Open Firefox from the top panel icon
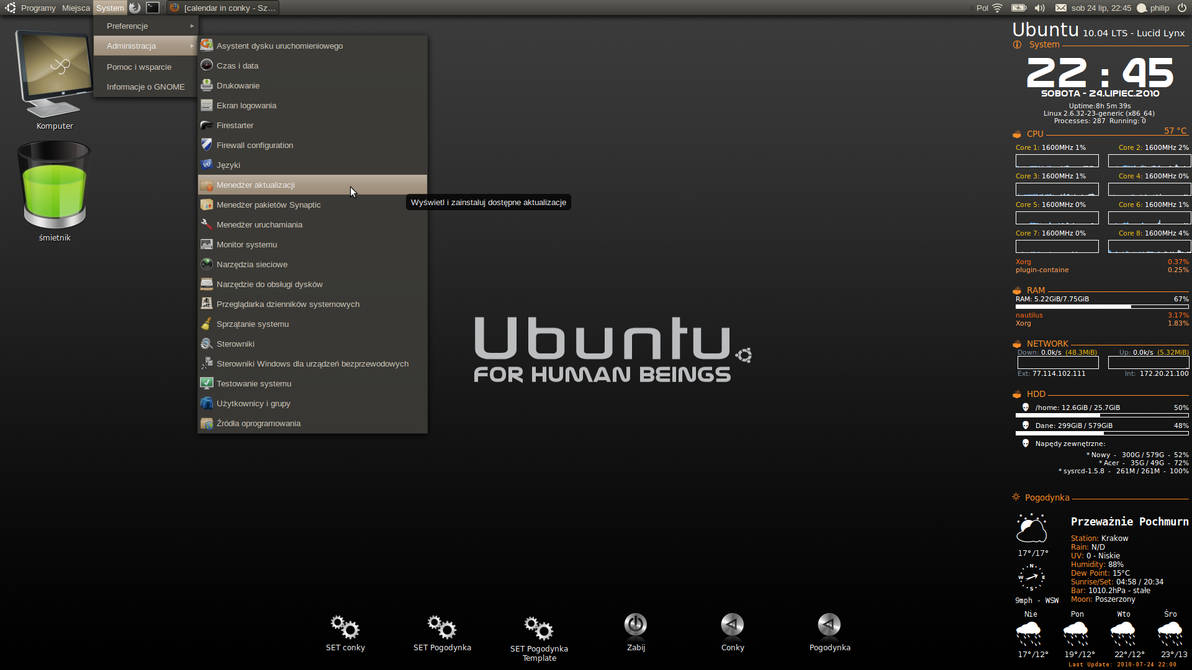 pos(135,7)
